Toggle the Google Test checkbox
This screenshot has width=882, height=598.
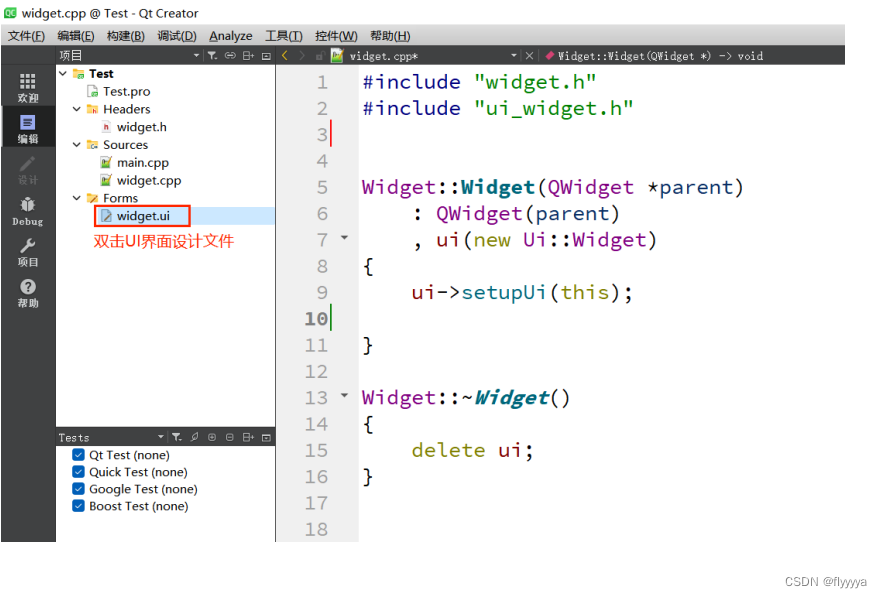coord(78,489)
